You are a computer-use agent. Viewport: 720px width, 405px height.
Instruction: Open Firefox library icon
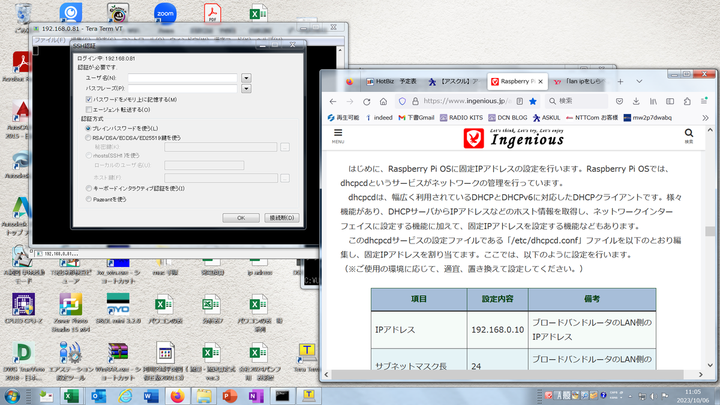(653, 101)
